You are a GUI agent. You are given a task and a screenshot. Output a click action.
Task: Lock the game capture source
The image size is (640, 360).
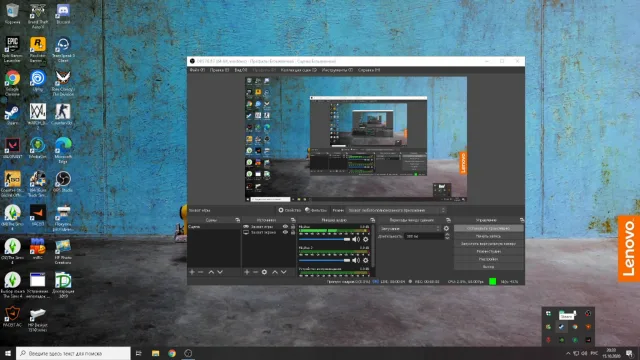pos(293,227)
